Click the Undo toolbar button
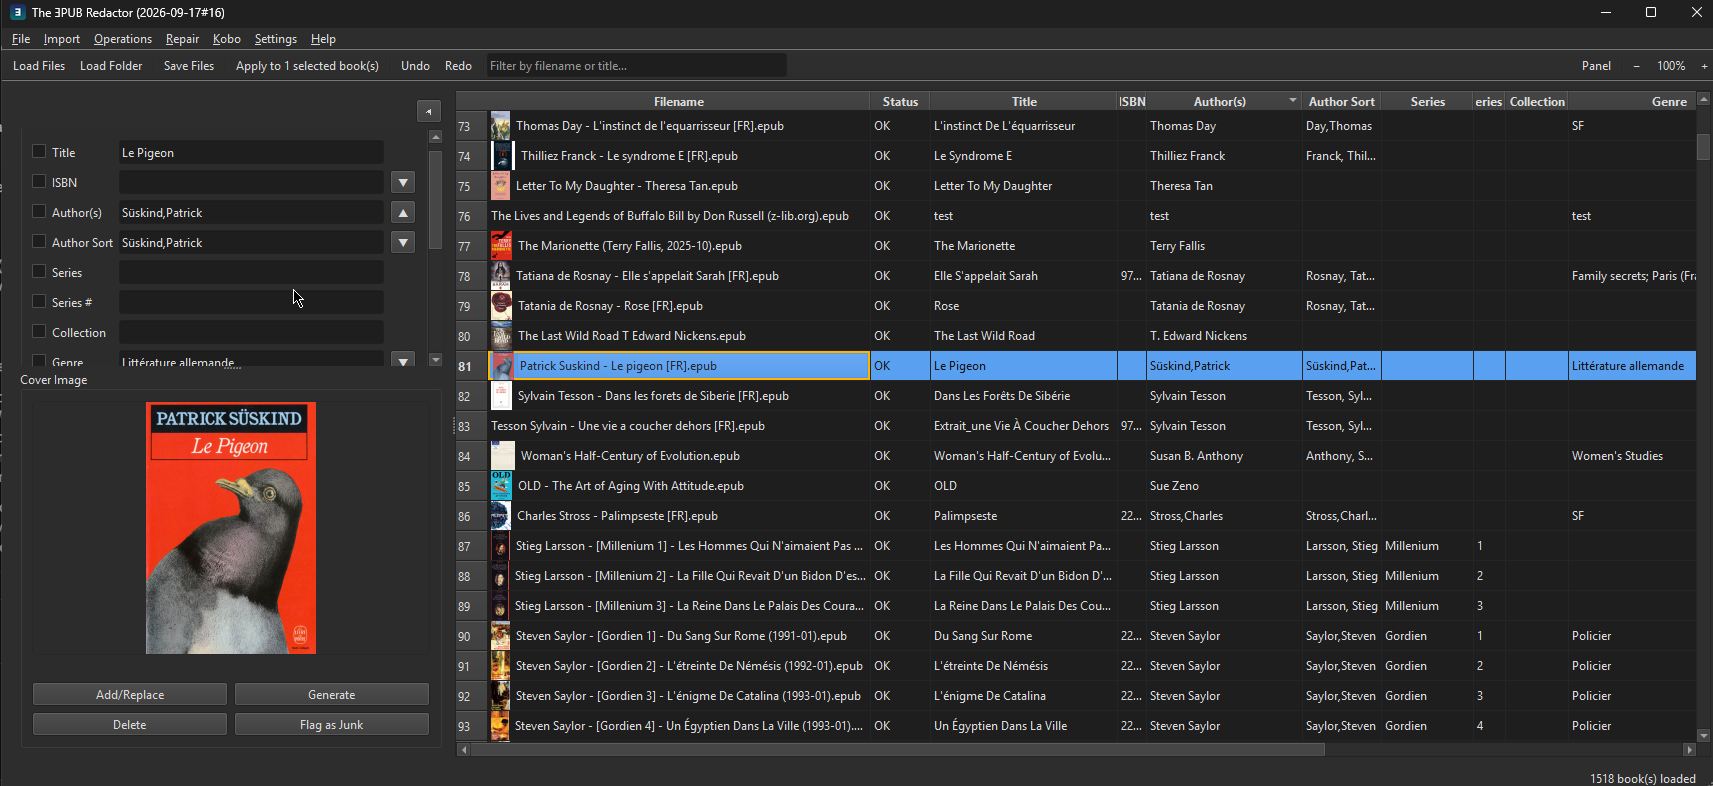1713x786 pixels. point(415,66)
